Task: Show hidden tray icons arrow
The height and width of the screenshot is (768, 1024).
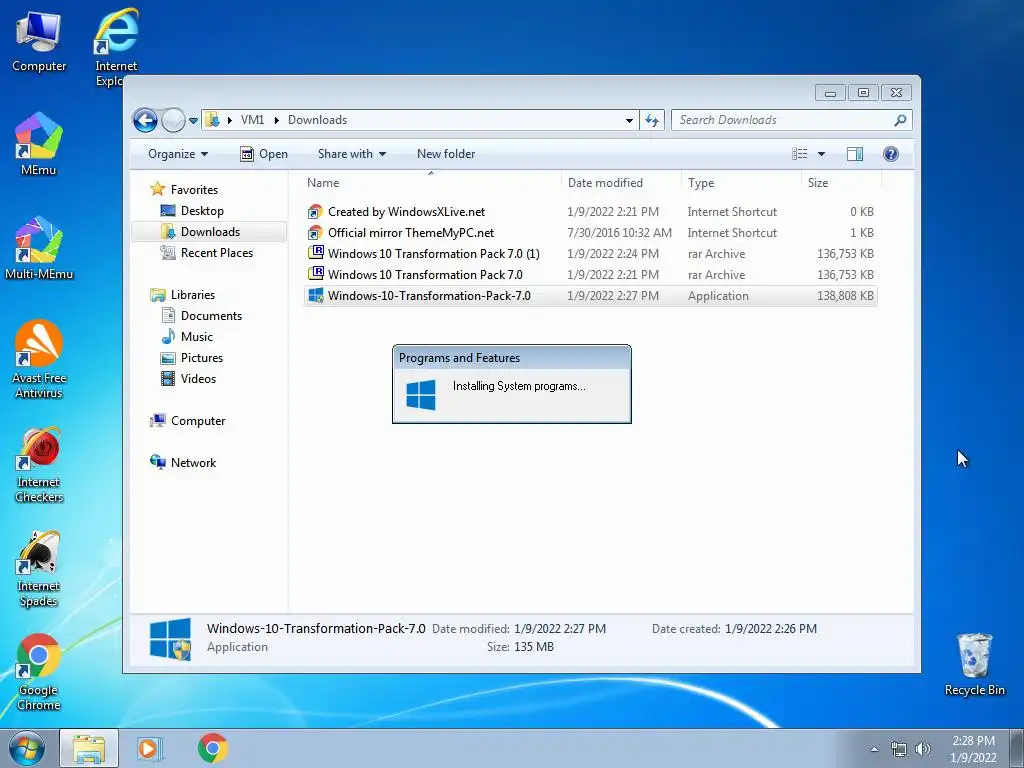Action: tap(874, 749)
